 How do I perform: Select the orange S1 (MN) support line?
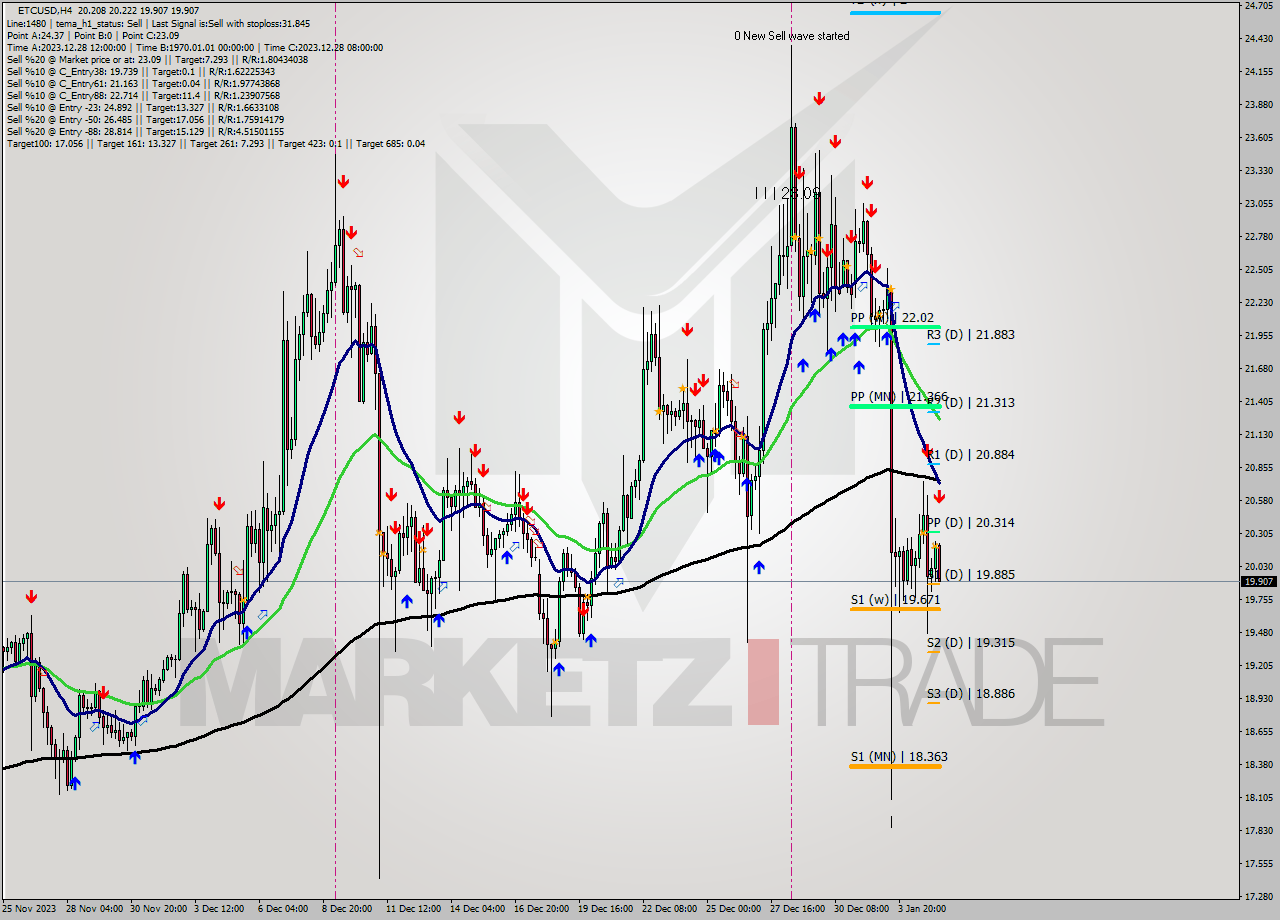[895, 766]
